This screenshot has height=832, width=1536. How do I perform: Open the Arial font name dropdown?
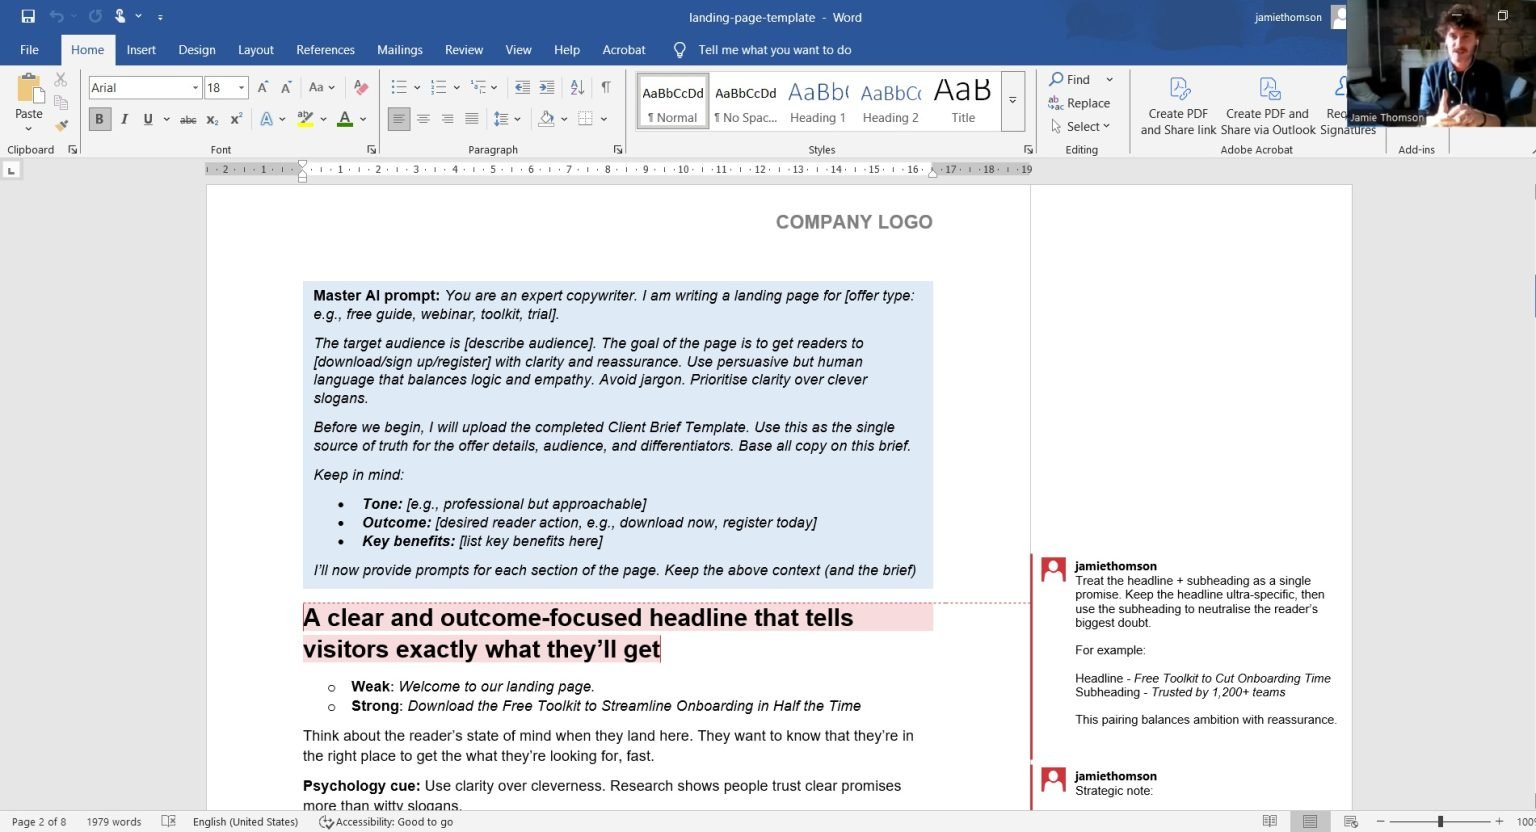146,88
